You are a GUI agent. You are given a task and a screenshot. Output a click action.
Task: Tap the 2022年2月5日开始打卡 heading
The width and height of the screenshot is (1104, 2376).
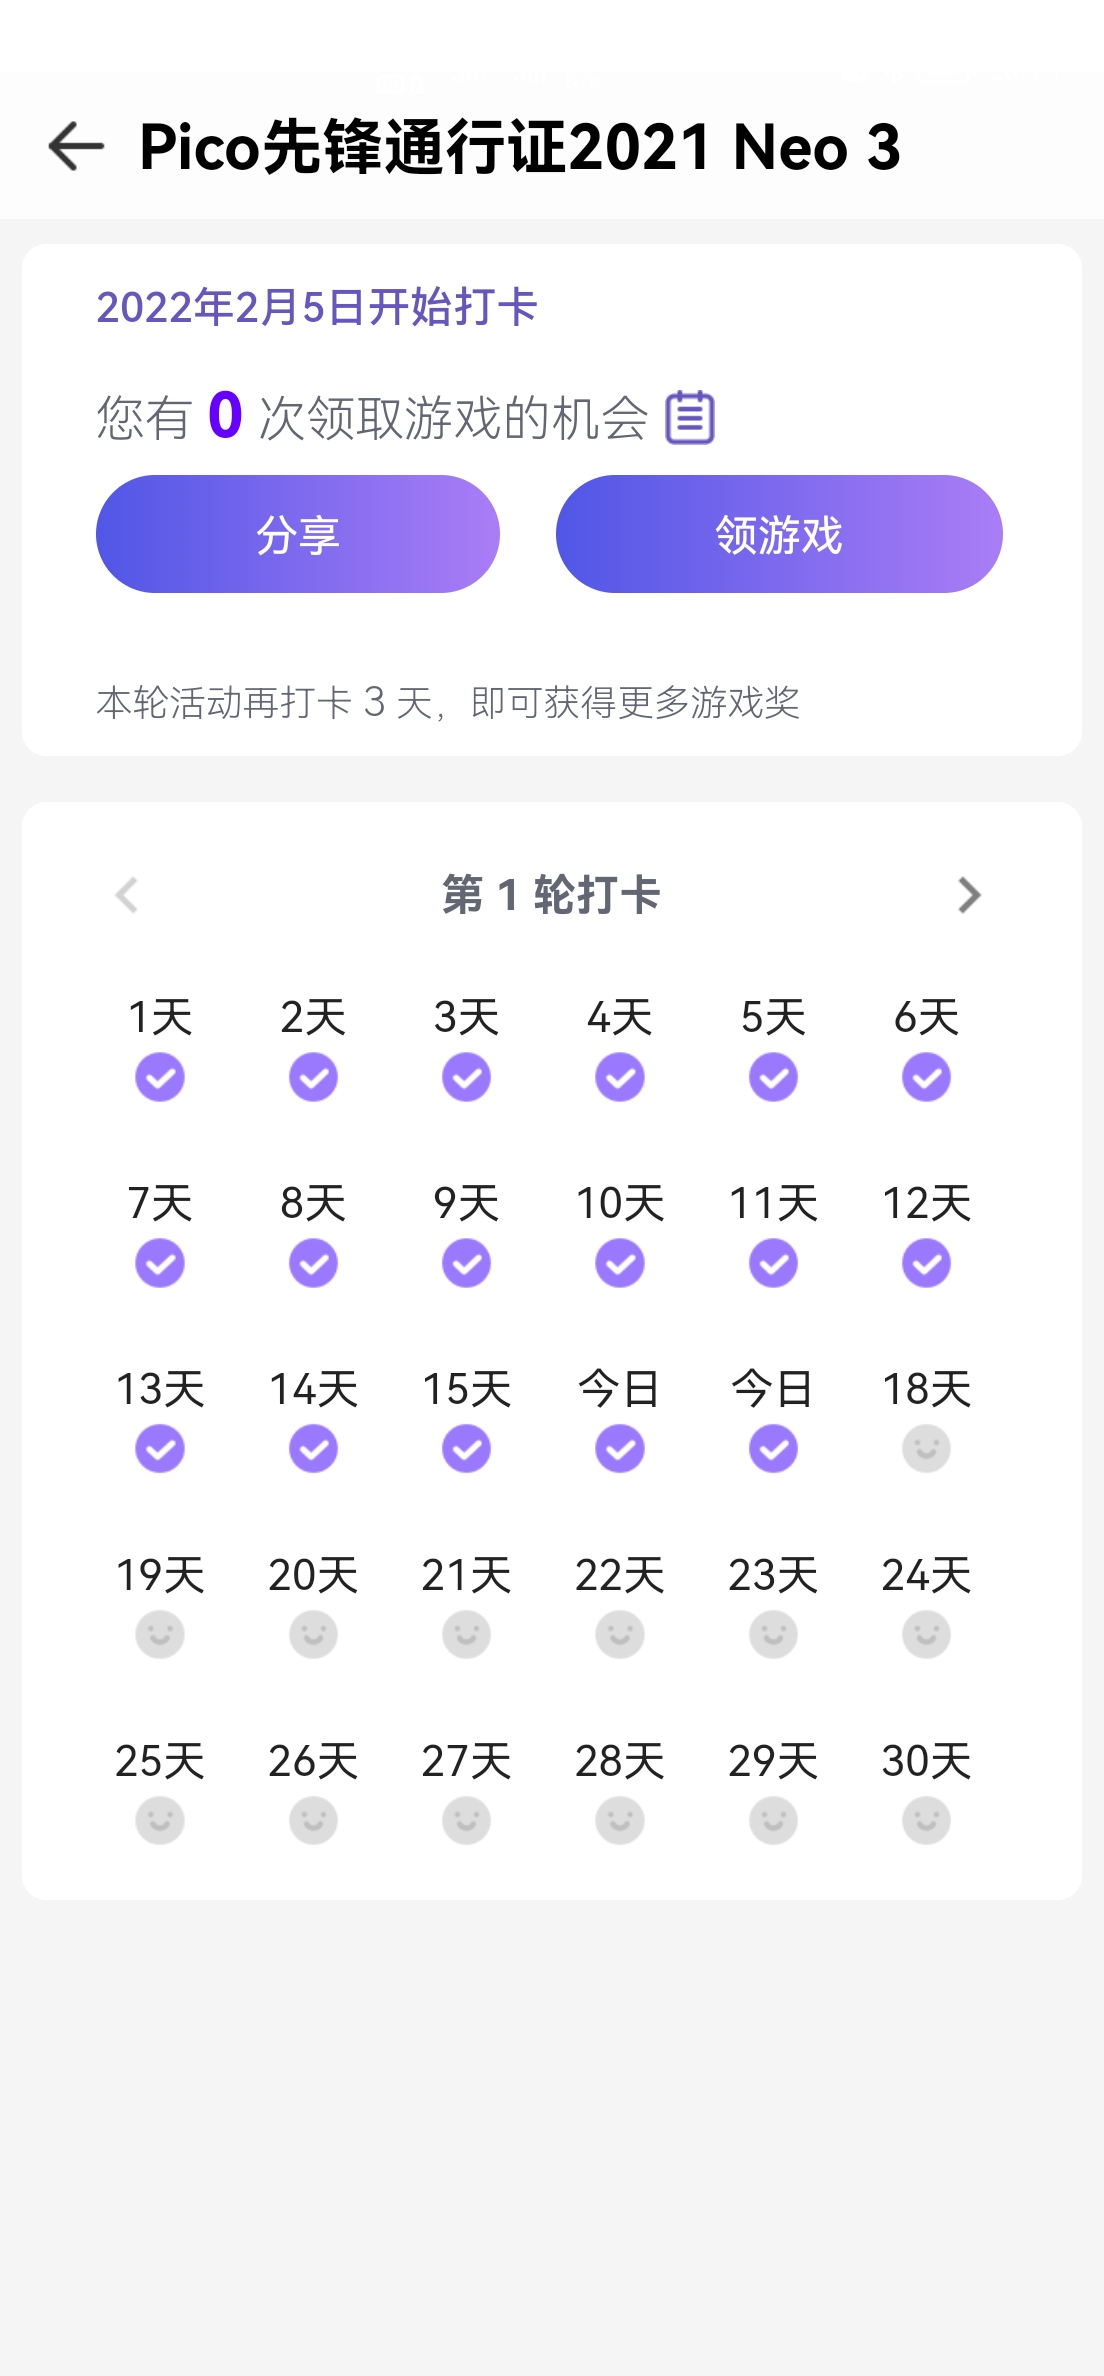pyautogui.click(x=317, y=307)
